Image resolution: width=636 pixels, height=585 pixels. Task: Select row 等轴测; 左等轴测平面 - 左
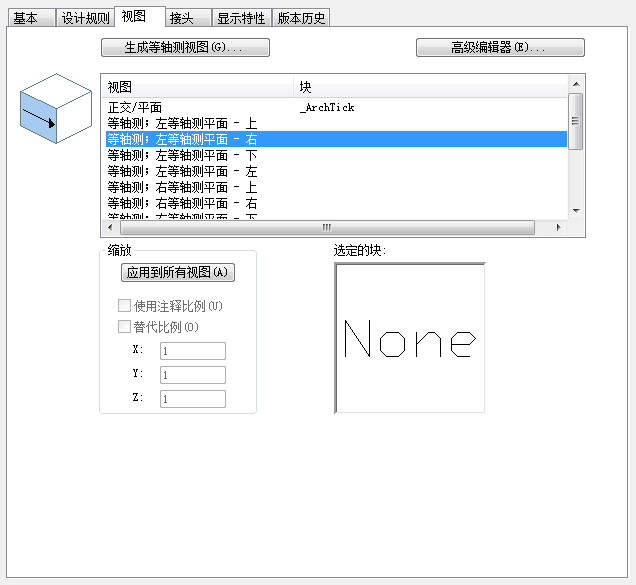click(336, 171)
